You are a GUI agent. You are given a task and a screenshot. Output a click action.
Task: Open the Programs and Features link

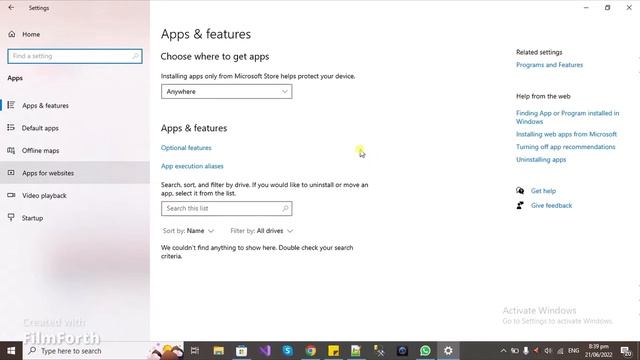(549, 65)
